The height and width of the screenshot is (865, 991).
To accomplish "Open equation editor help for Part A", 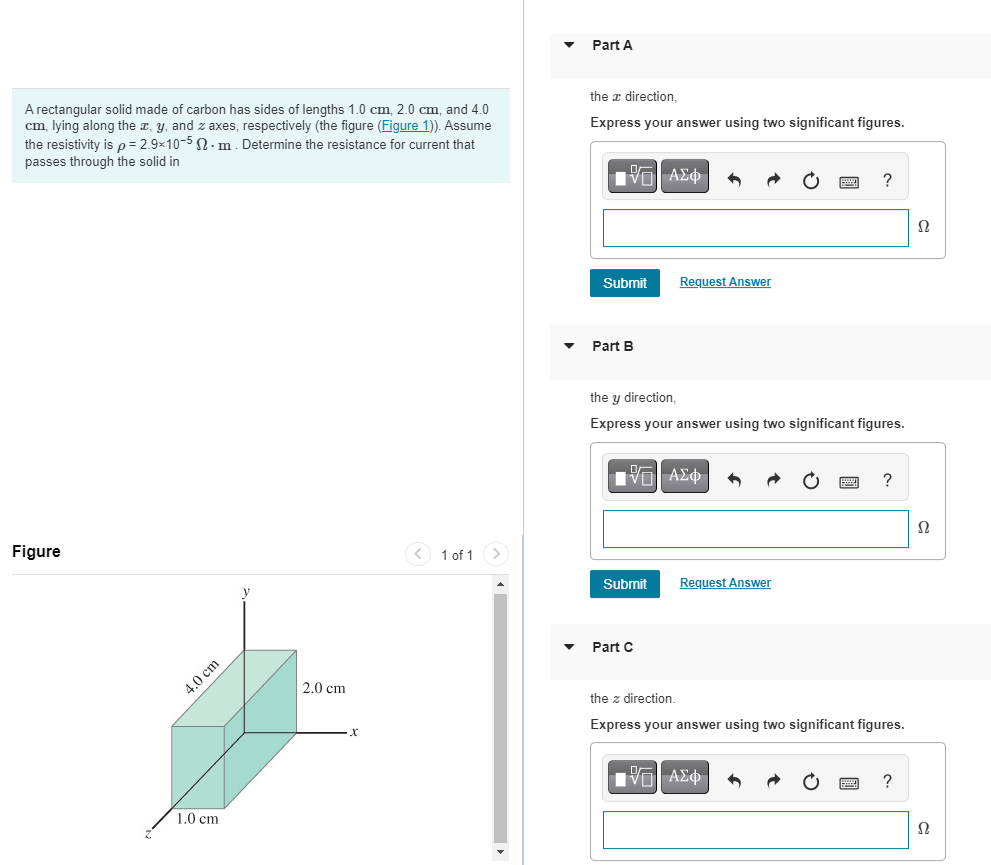I will click(x=886, y=180).
